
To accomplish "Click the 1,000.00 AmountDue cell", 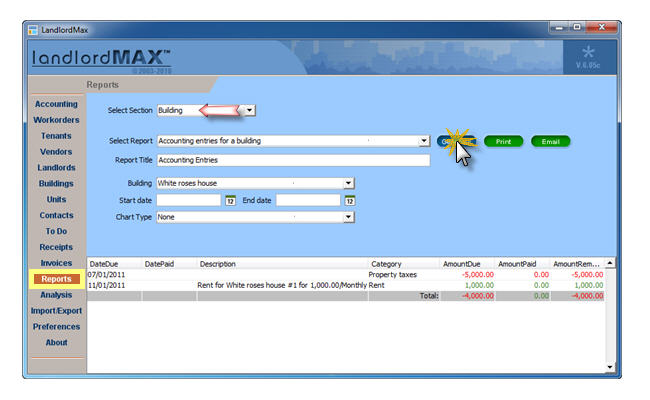I will [479, 286].
